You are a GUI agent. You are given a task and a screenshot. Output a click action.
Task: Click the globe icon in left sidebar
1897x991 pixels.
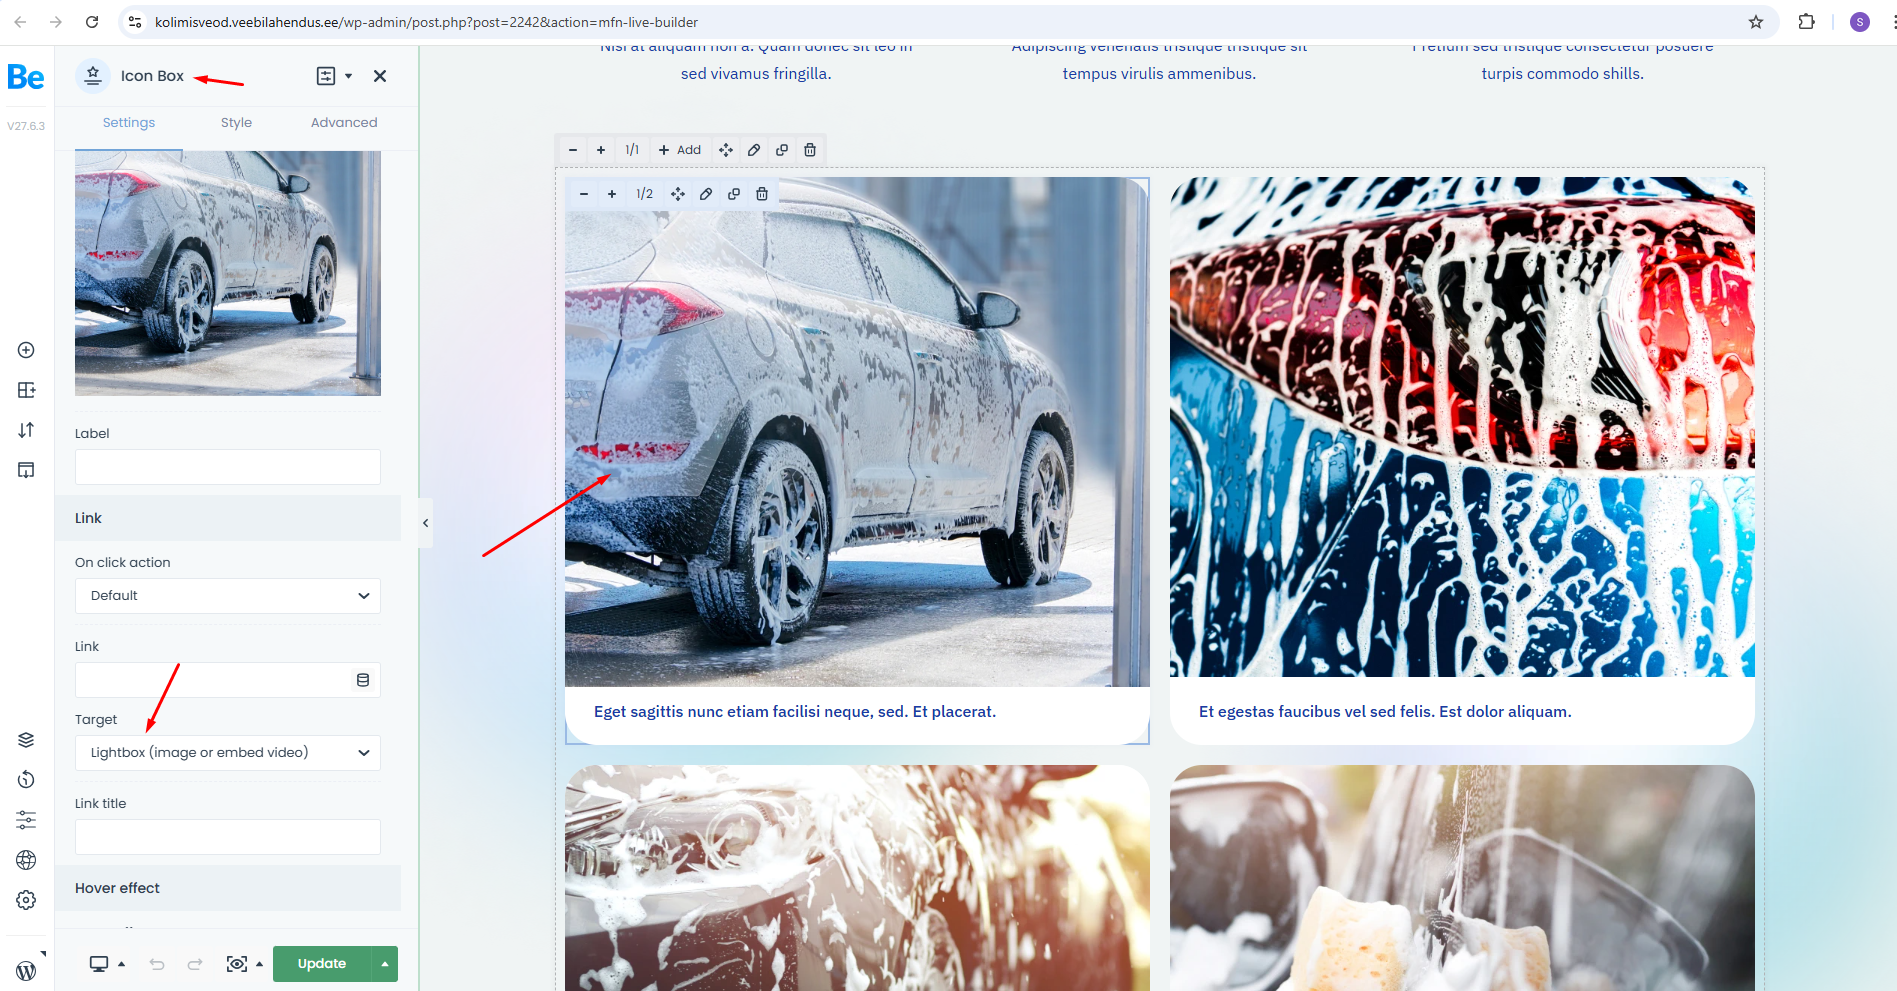click(x=26, y=860)
